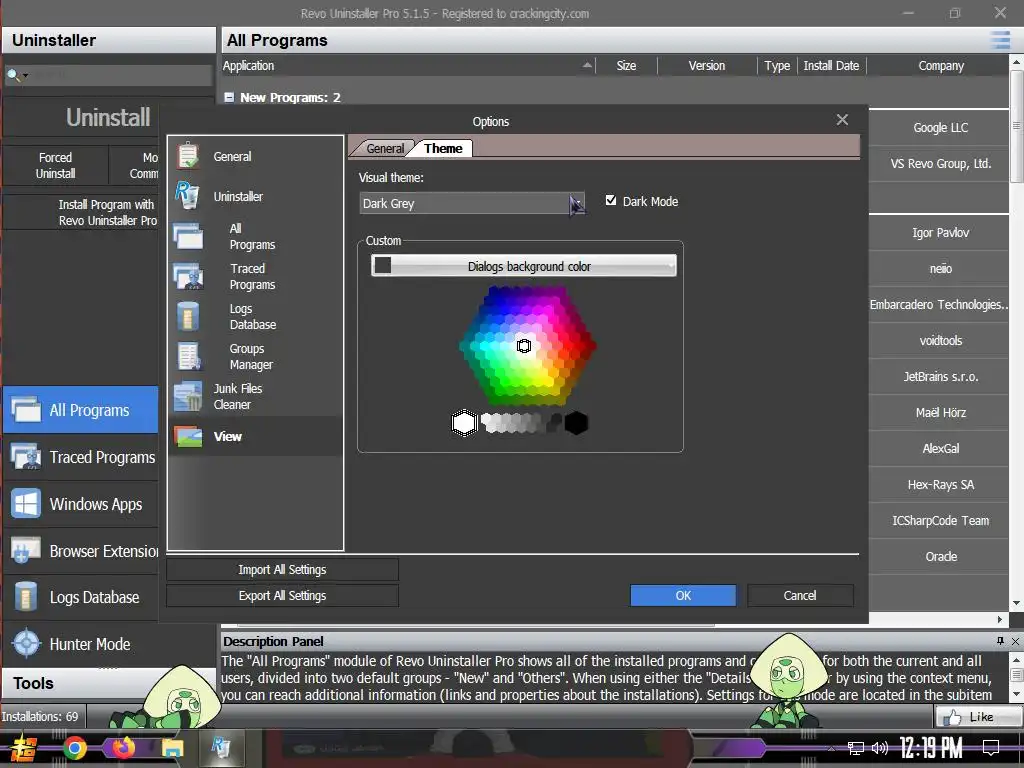Open General options icon in sidebar
The image size is (1024, 768).
[x=188, y=156]
